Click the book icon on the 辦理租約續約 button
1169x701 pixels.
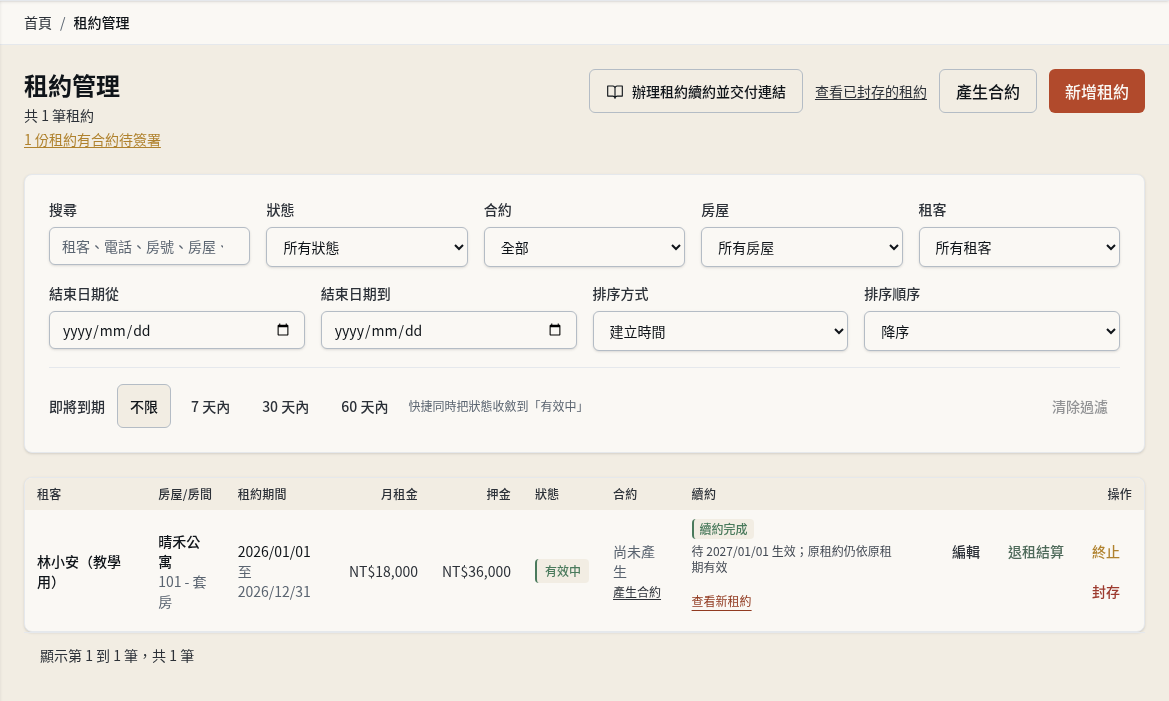[615, 92]
